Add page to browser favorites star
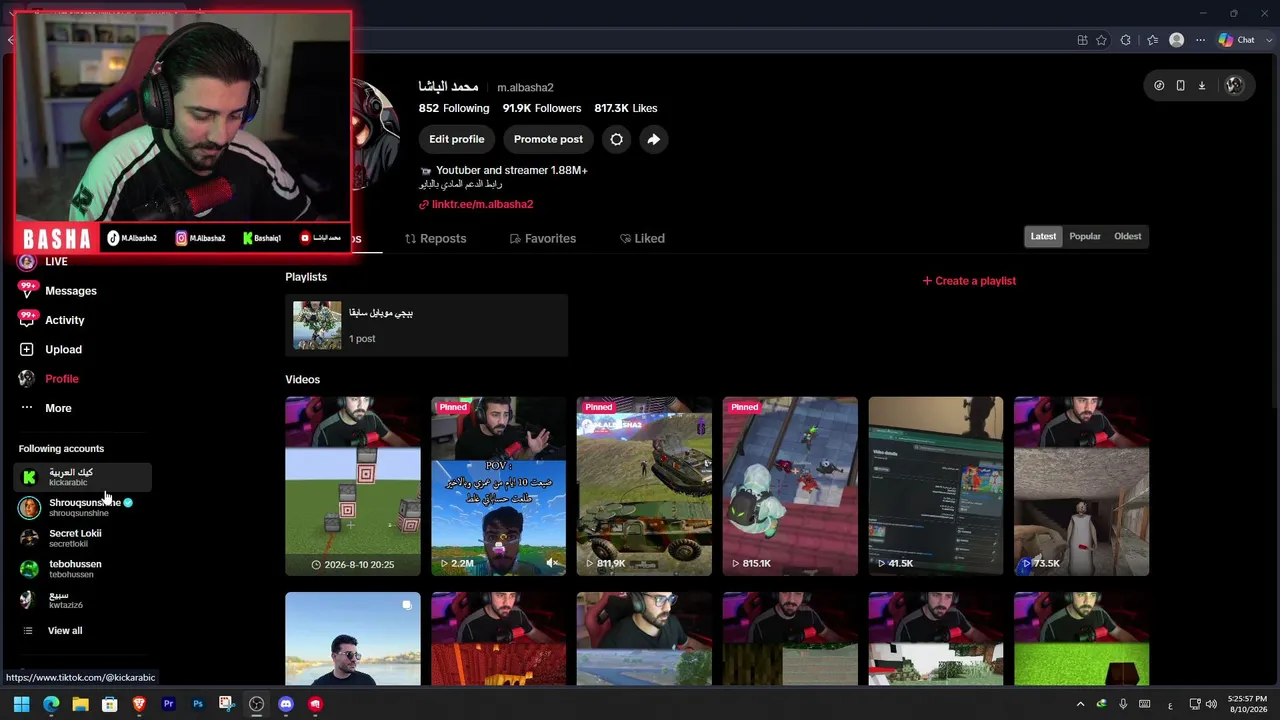Screen dimensions: 1280x720 point(1101,40)
